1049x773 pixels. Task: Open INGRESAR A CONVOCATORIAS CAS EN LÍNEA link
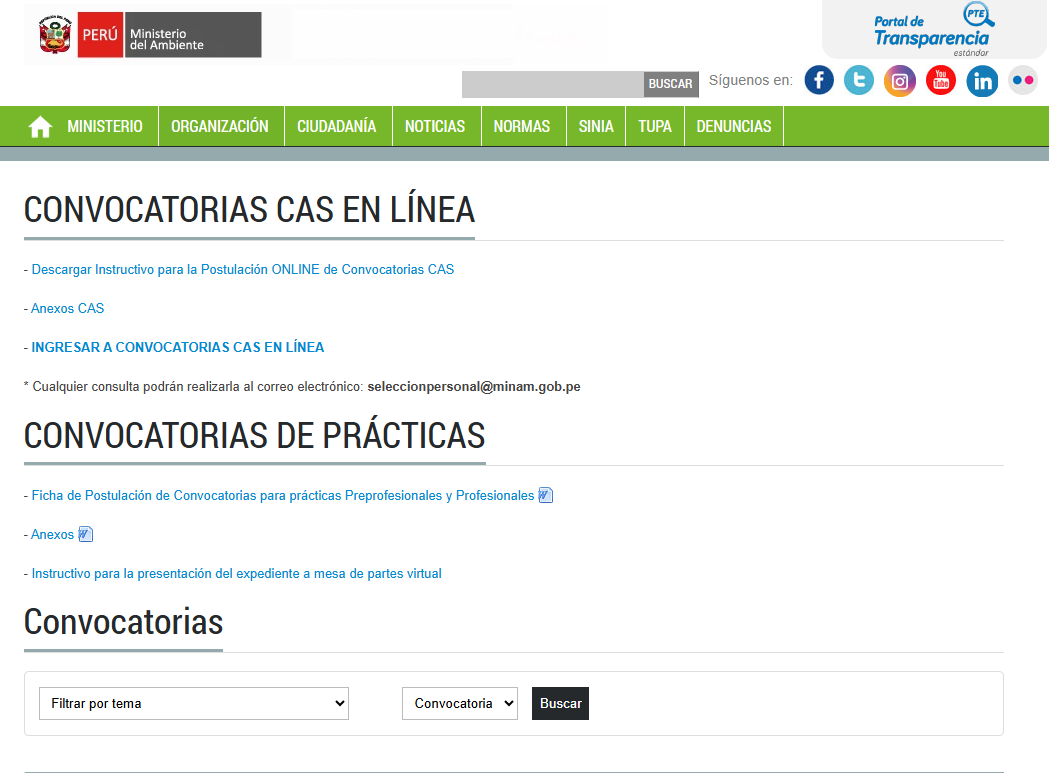(178, 347)
